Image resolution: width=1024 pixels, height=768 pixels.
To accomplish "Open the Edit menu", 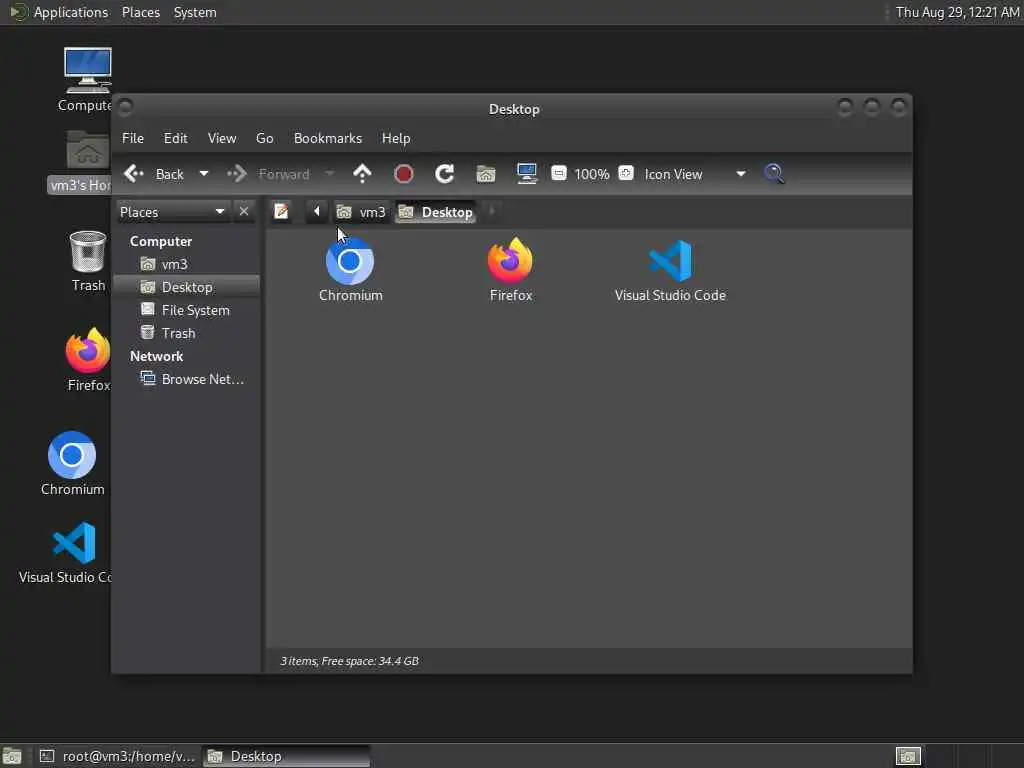I will pyautogui.click(x=175, y=138).
